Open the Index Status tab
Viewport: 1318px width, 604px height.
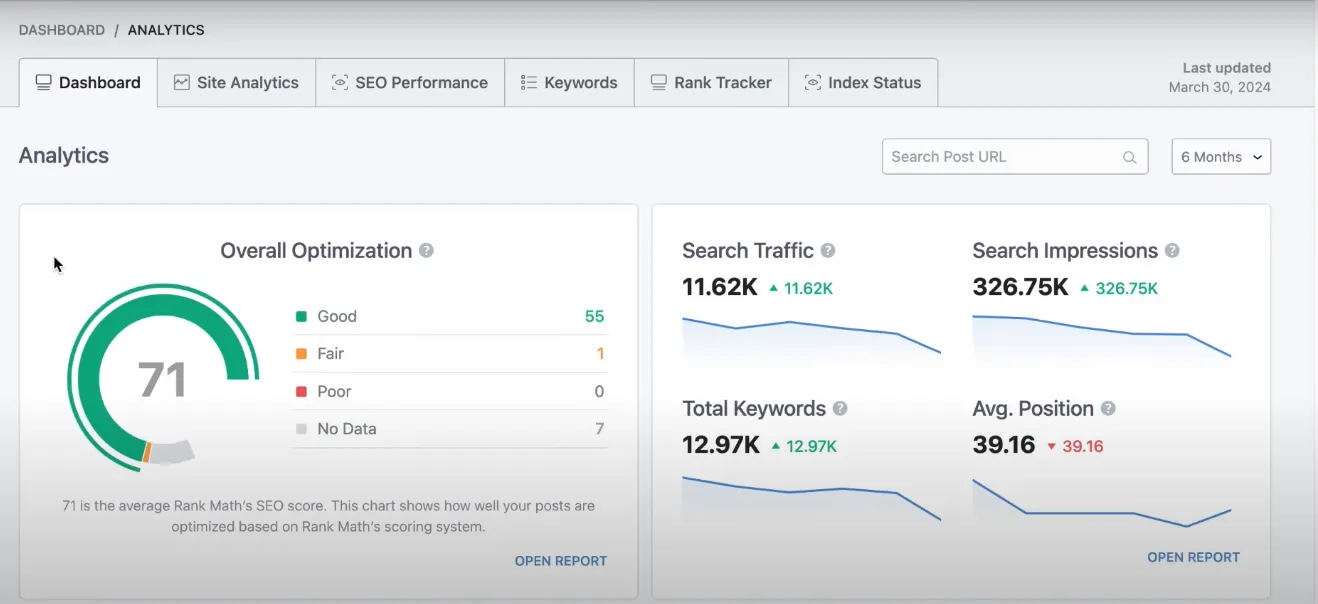tap(863, 83)
